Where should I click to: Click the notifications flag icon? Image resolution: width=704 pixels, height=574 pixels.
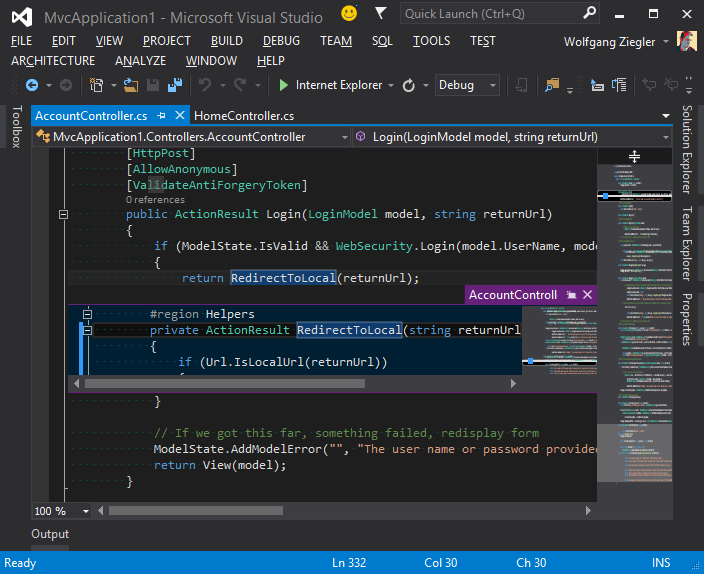click(381, 13)
